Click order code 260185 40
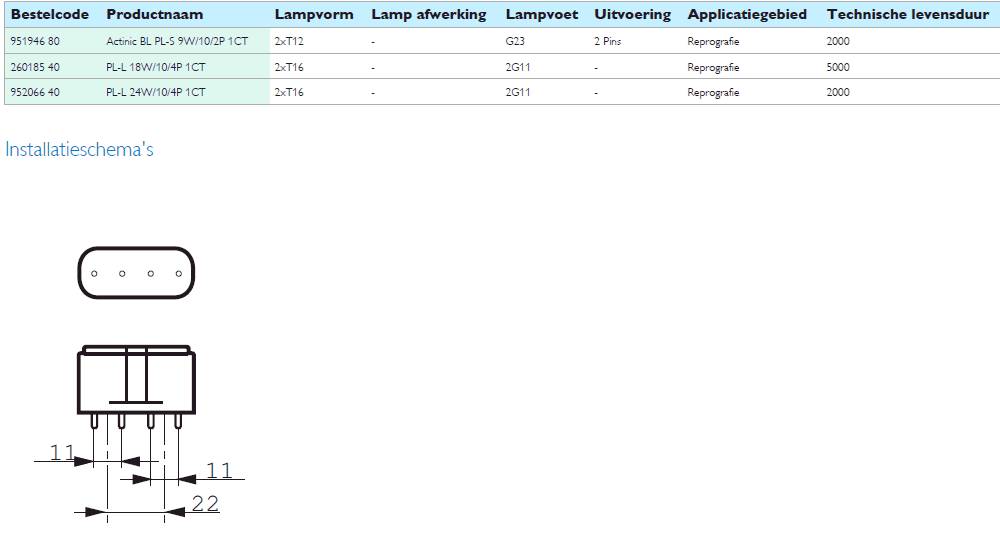 pos(35,68)
